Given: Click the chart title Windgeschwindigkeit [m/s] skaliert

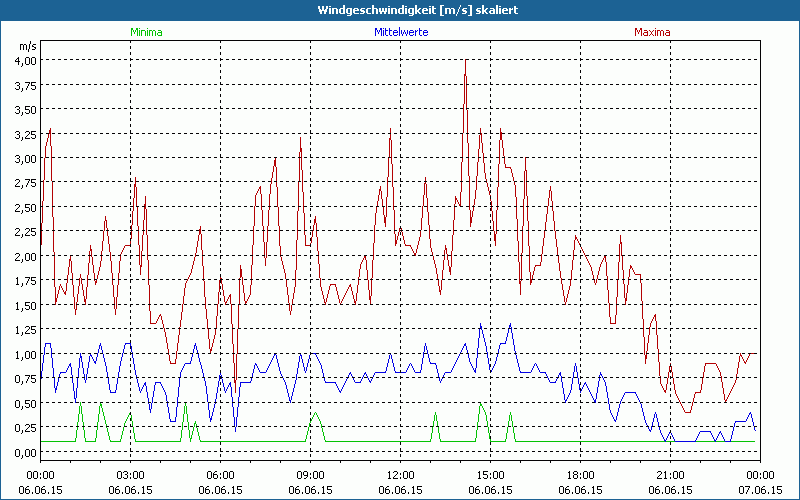Looking at the screenshot, I should click(x=400, y=9).
